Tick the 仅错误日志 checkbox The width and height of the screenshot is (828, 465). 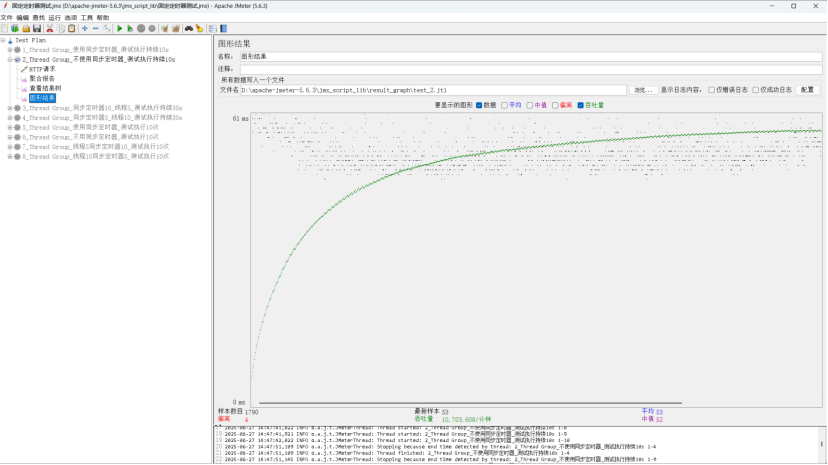[712, 90]
